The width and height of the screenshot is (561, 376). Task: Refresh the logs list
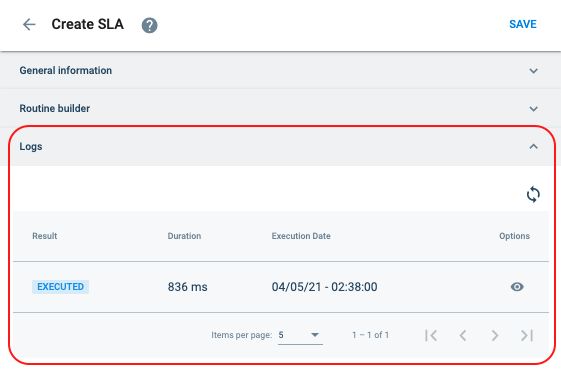pos(533,194)
